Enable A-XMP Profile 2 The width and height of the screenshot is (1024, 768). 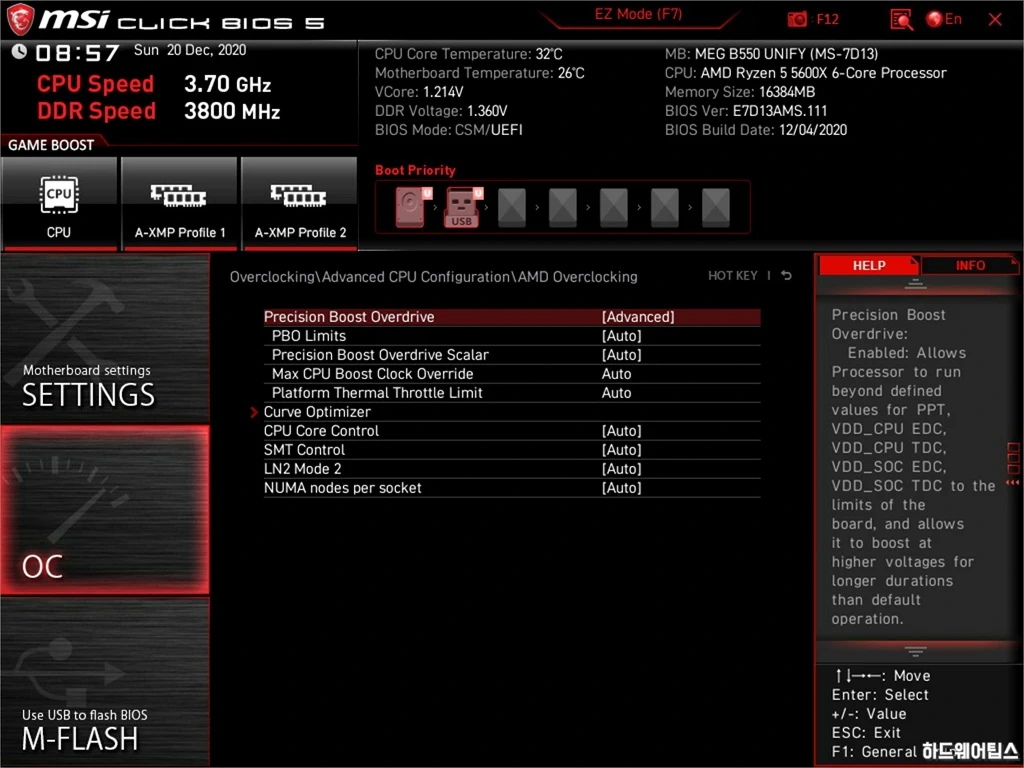pyautogui.click(x=300, y=203)
